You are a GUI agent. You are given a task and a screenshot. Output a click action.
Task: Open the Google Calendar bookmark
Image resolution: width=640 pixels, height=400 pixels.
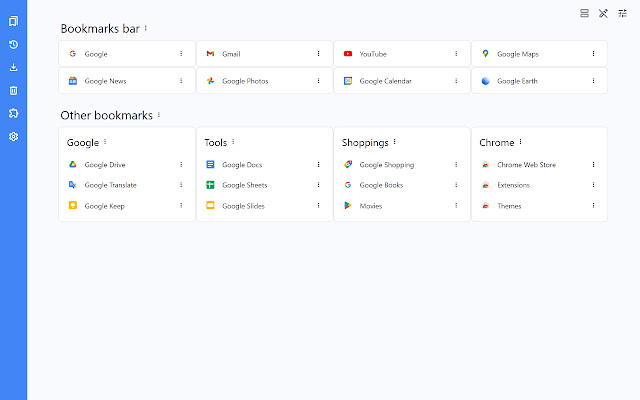tap(402, 81)
